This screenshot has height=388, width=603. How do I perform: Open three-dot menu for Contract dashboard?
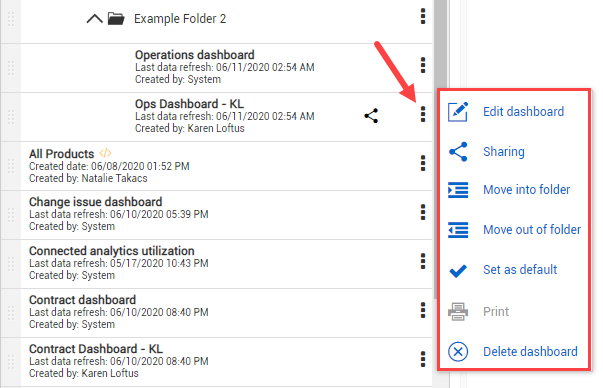423,310
